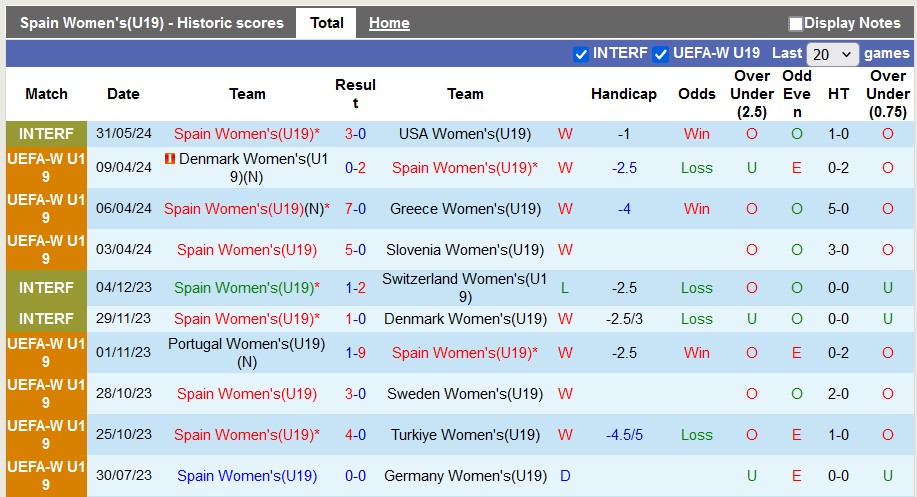This screenshot has width=917, height=497.
Task: Open Germany Women's(U19) team link
Action: pos(466,475)
